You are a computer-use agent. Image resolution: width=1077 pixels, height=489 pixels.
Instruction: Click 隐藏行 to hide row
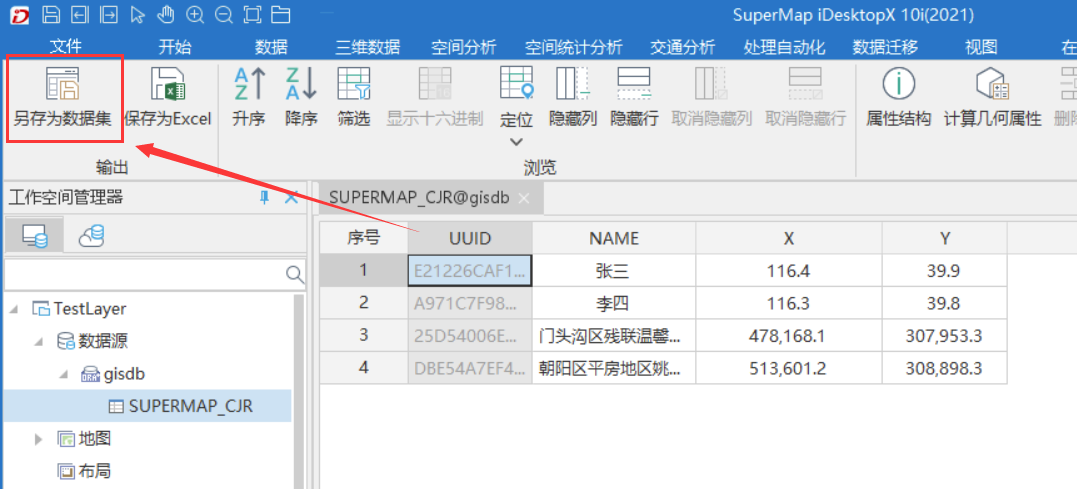(x=634, y=98)
